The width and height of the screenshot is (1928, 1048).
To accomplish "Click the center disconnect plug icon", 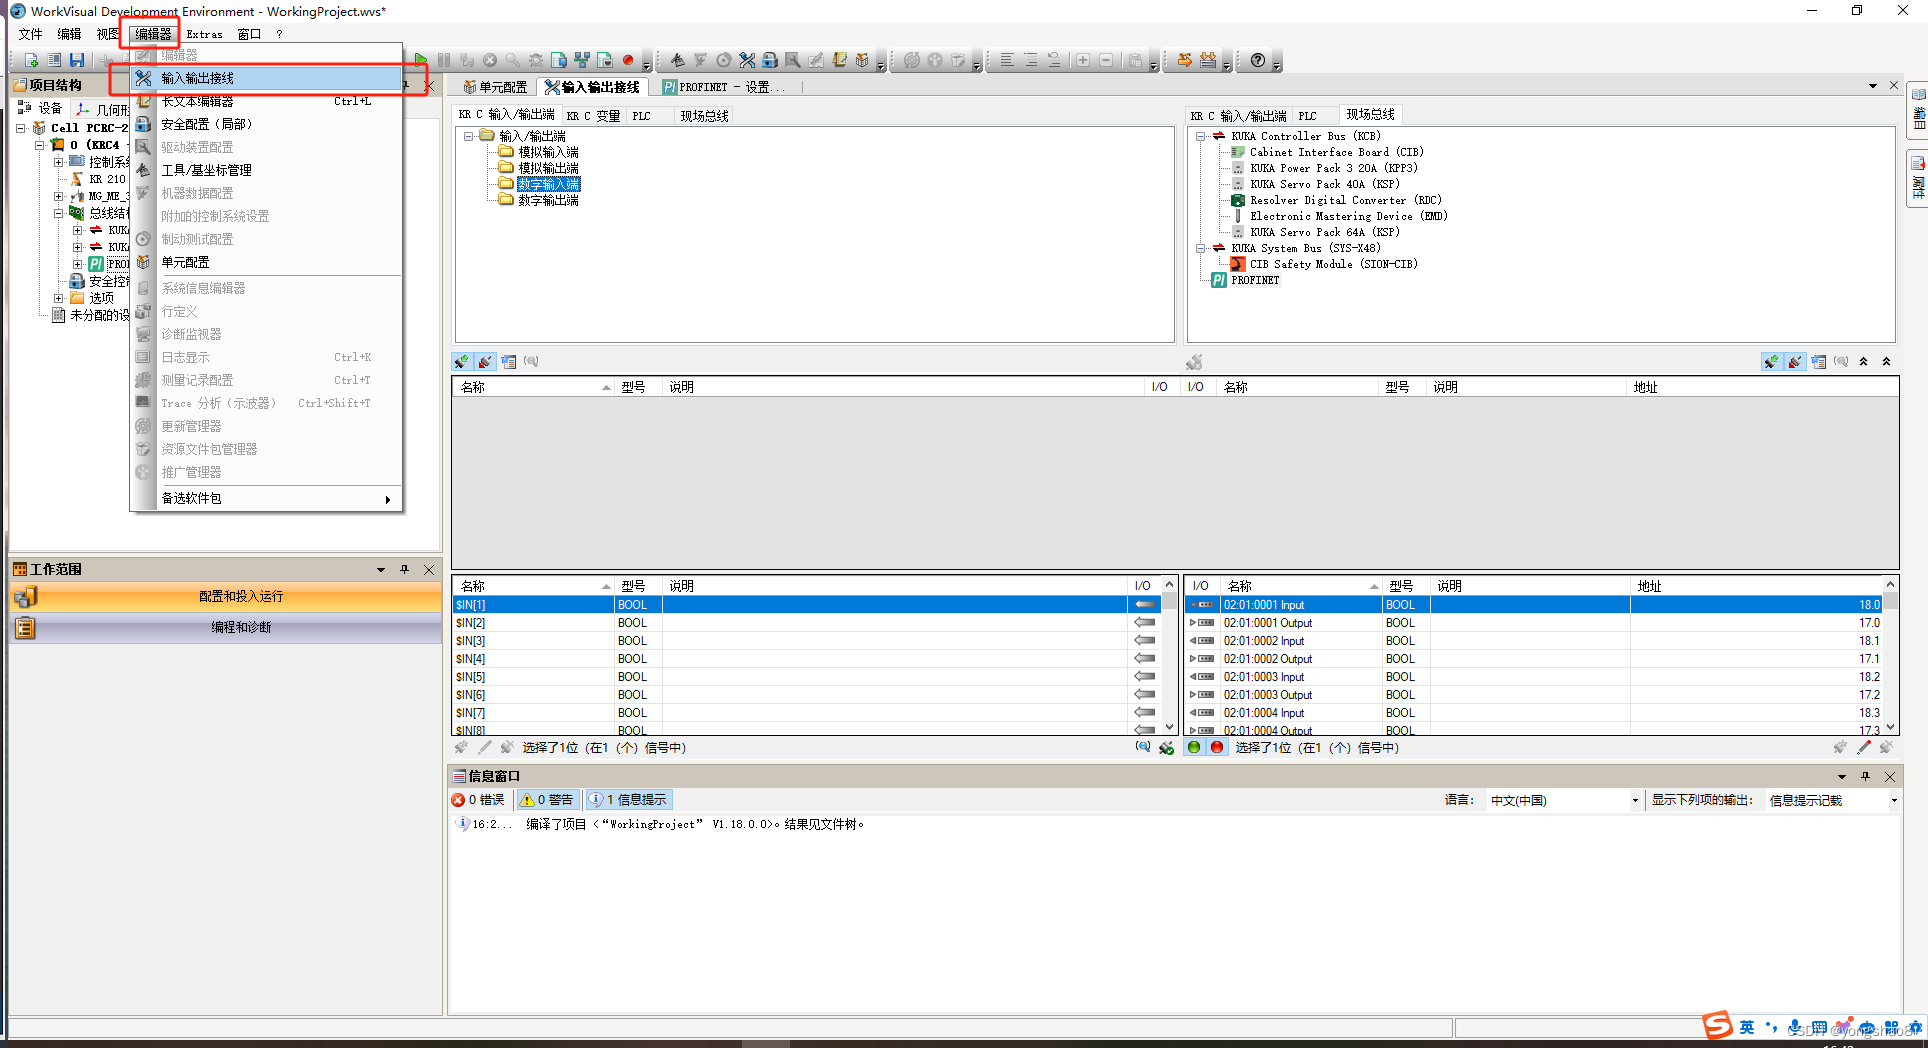I will pyautogui.click(x=1194, y=362).
